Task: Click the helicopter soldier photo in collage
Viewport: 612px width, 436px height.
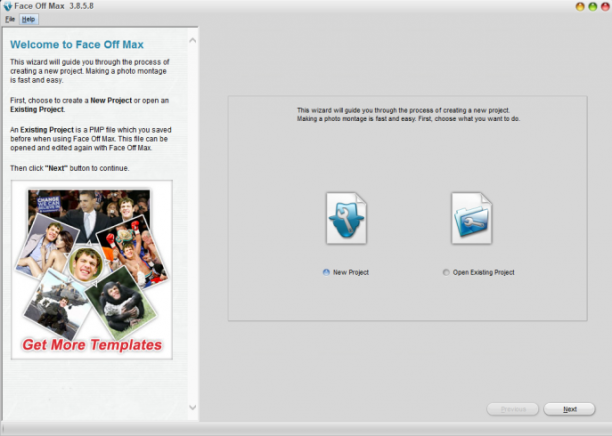Action: click(57, 304)
